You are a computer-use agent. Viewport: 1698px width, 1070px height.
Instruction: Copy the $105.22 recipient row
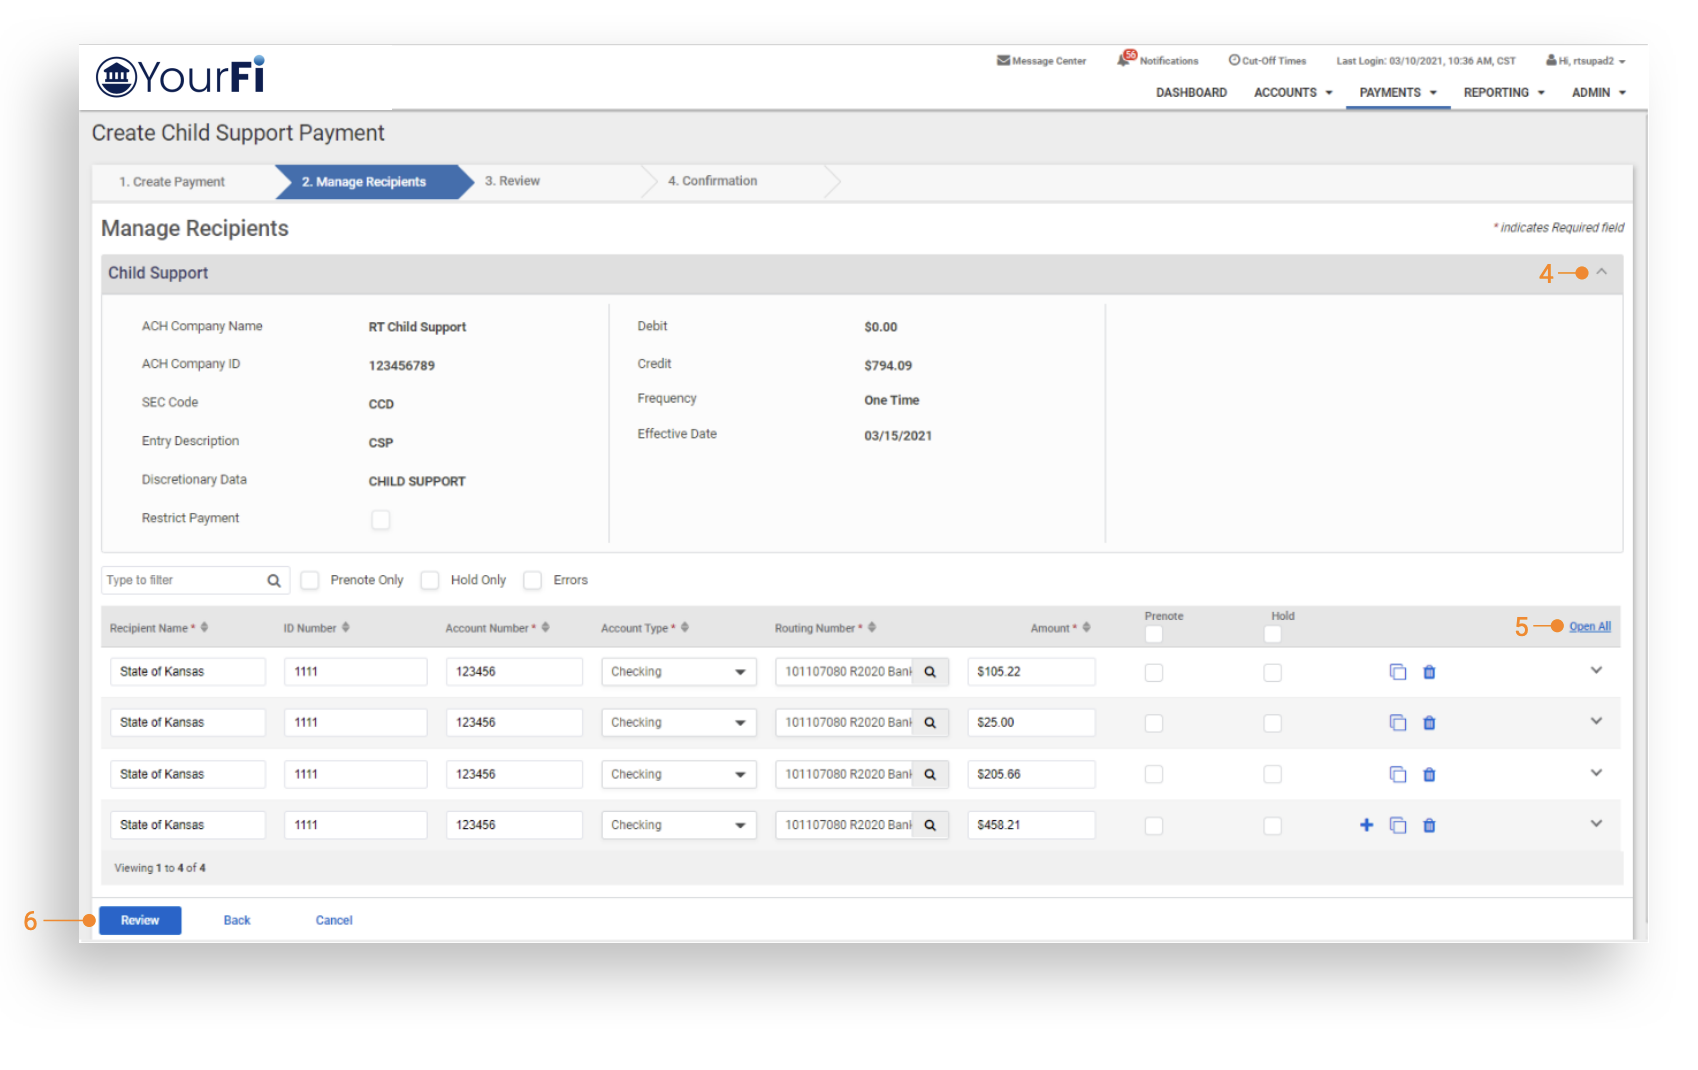[x=1397, y=672]
